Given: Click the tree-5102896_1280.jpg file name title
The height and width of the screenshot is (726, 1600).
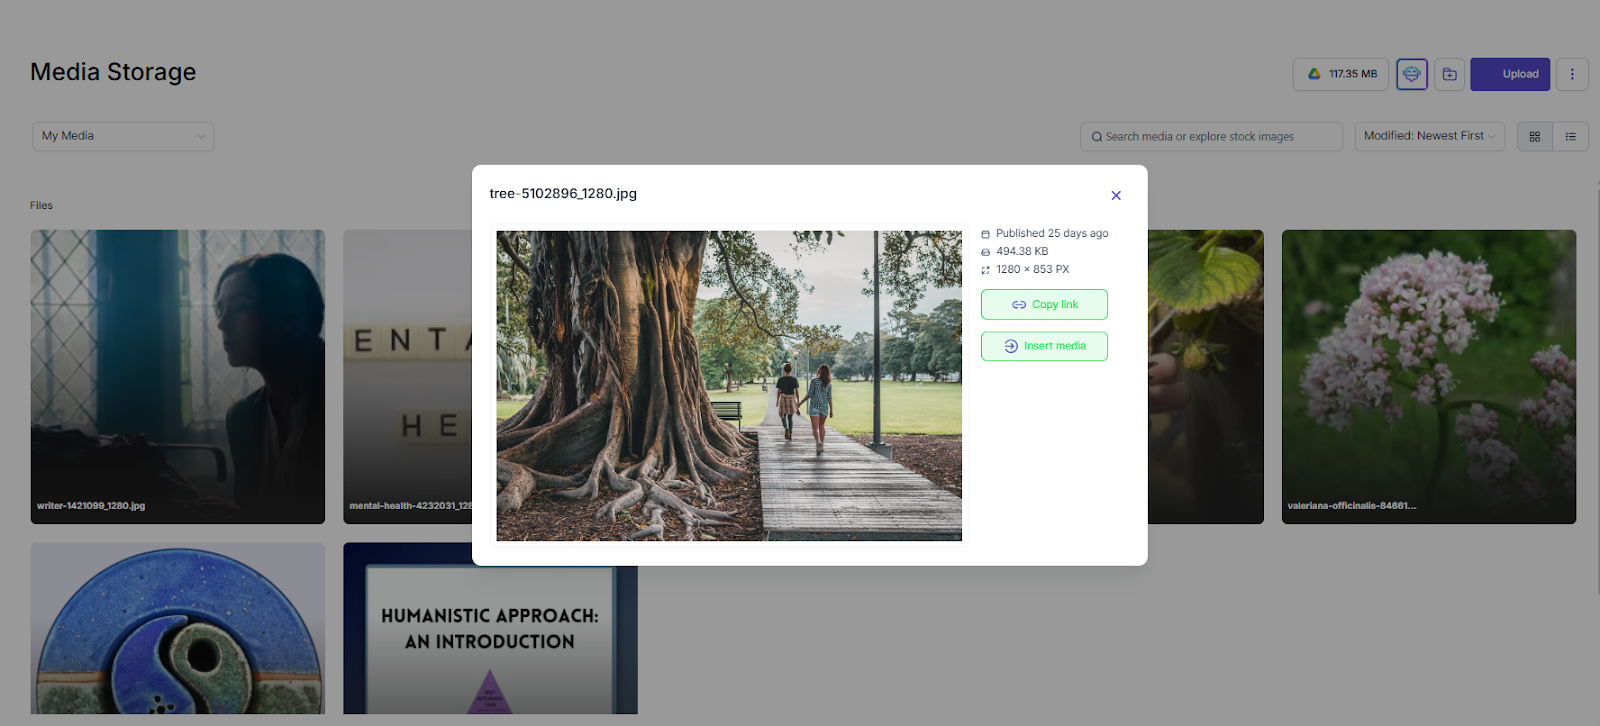Looking at the screenshot, I should coord(563,194).
